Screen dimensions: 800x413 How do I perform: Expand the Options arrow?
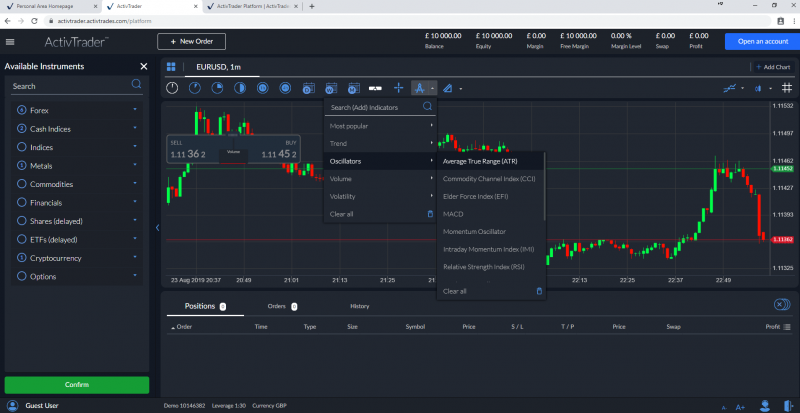tap(135, 275)
